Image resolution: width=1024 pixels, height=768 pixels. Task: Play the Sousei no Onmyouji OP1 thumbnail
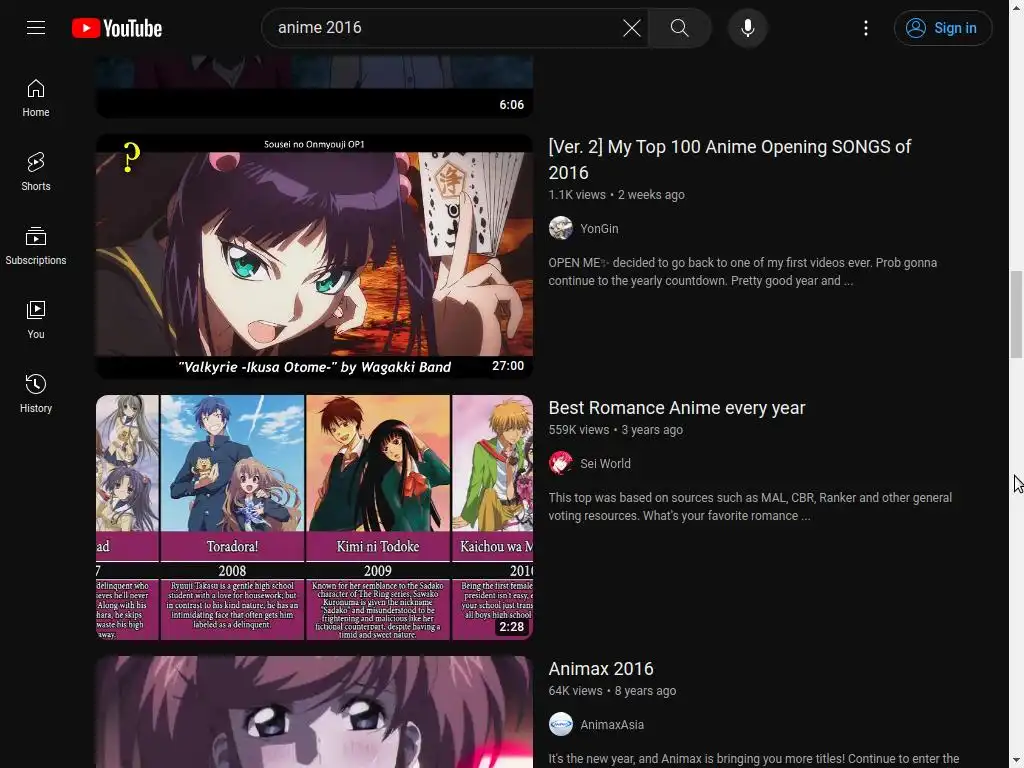pos(314,256)
